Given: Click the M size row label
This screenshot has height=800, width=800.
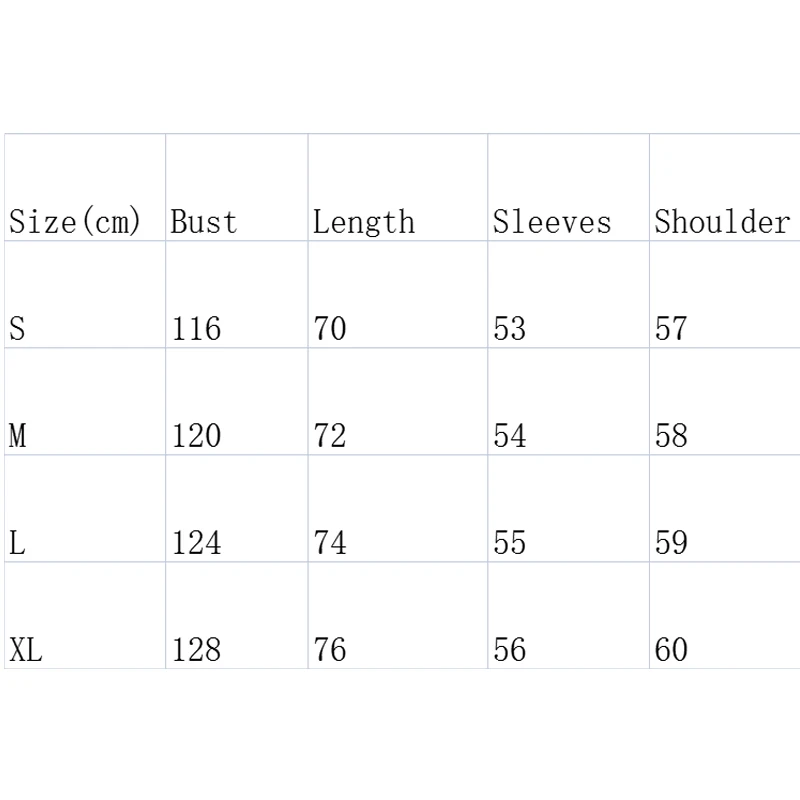Looking at the screenshot, I should click(17, 435).
